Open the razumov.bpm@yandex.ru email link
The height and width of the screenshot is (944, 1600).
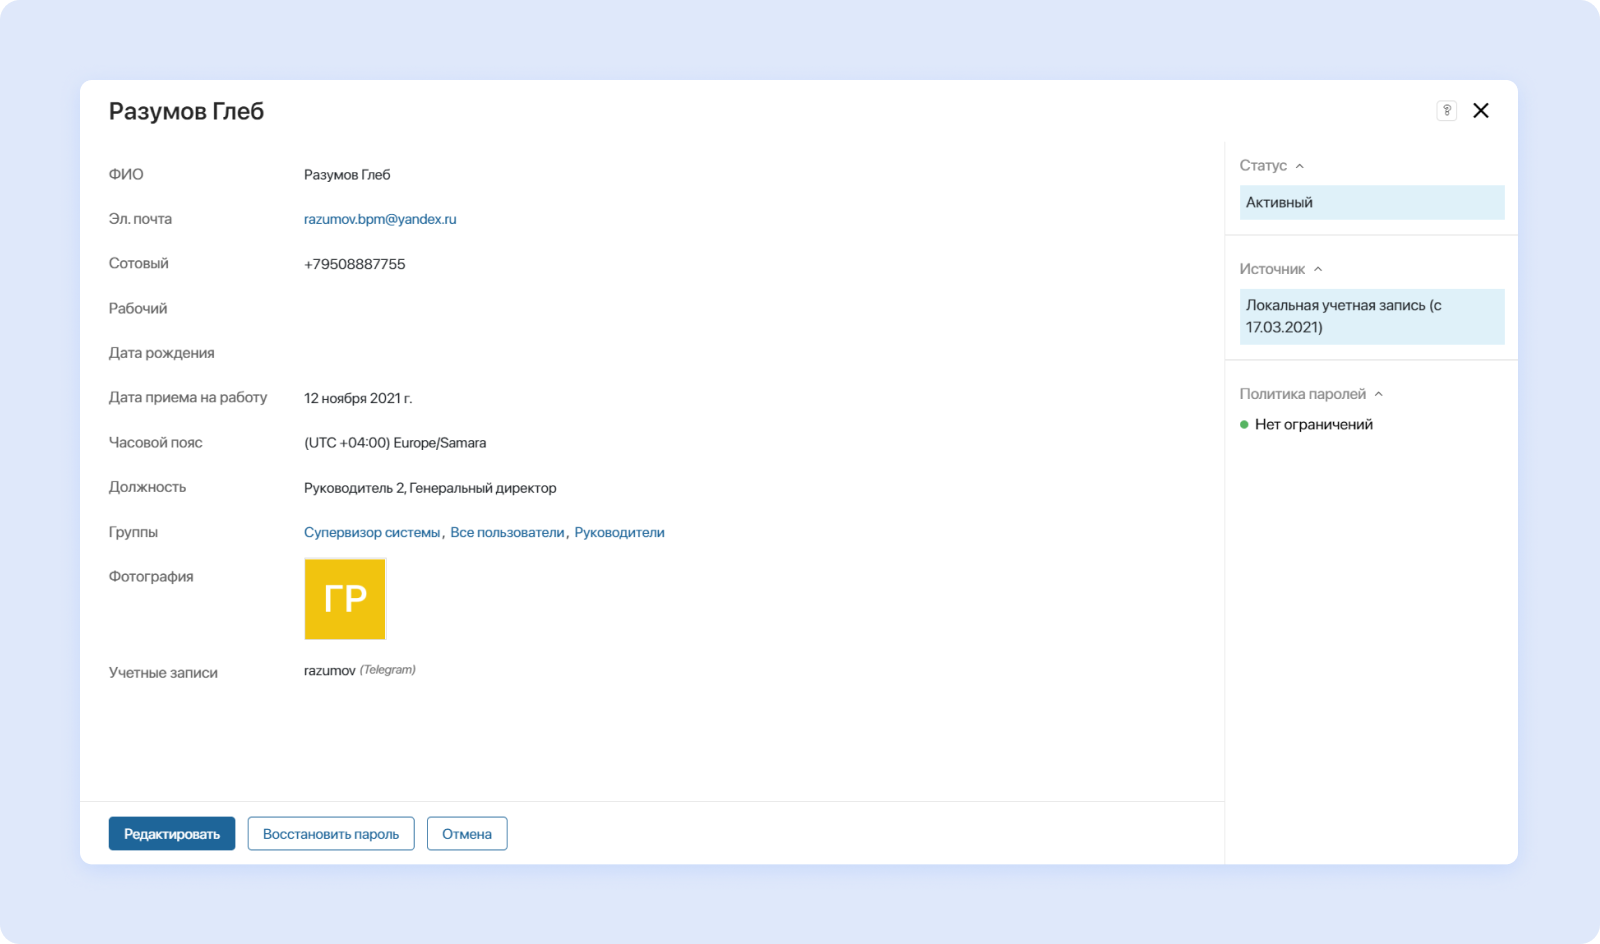pyautogui.click(x=380, y=219)
